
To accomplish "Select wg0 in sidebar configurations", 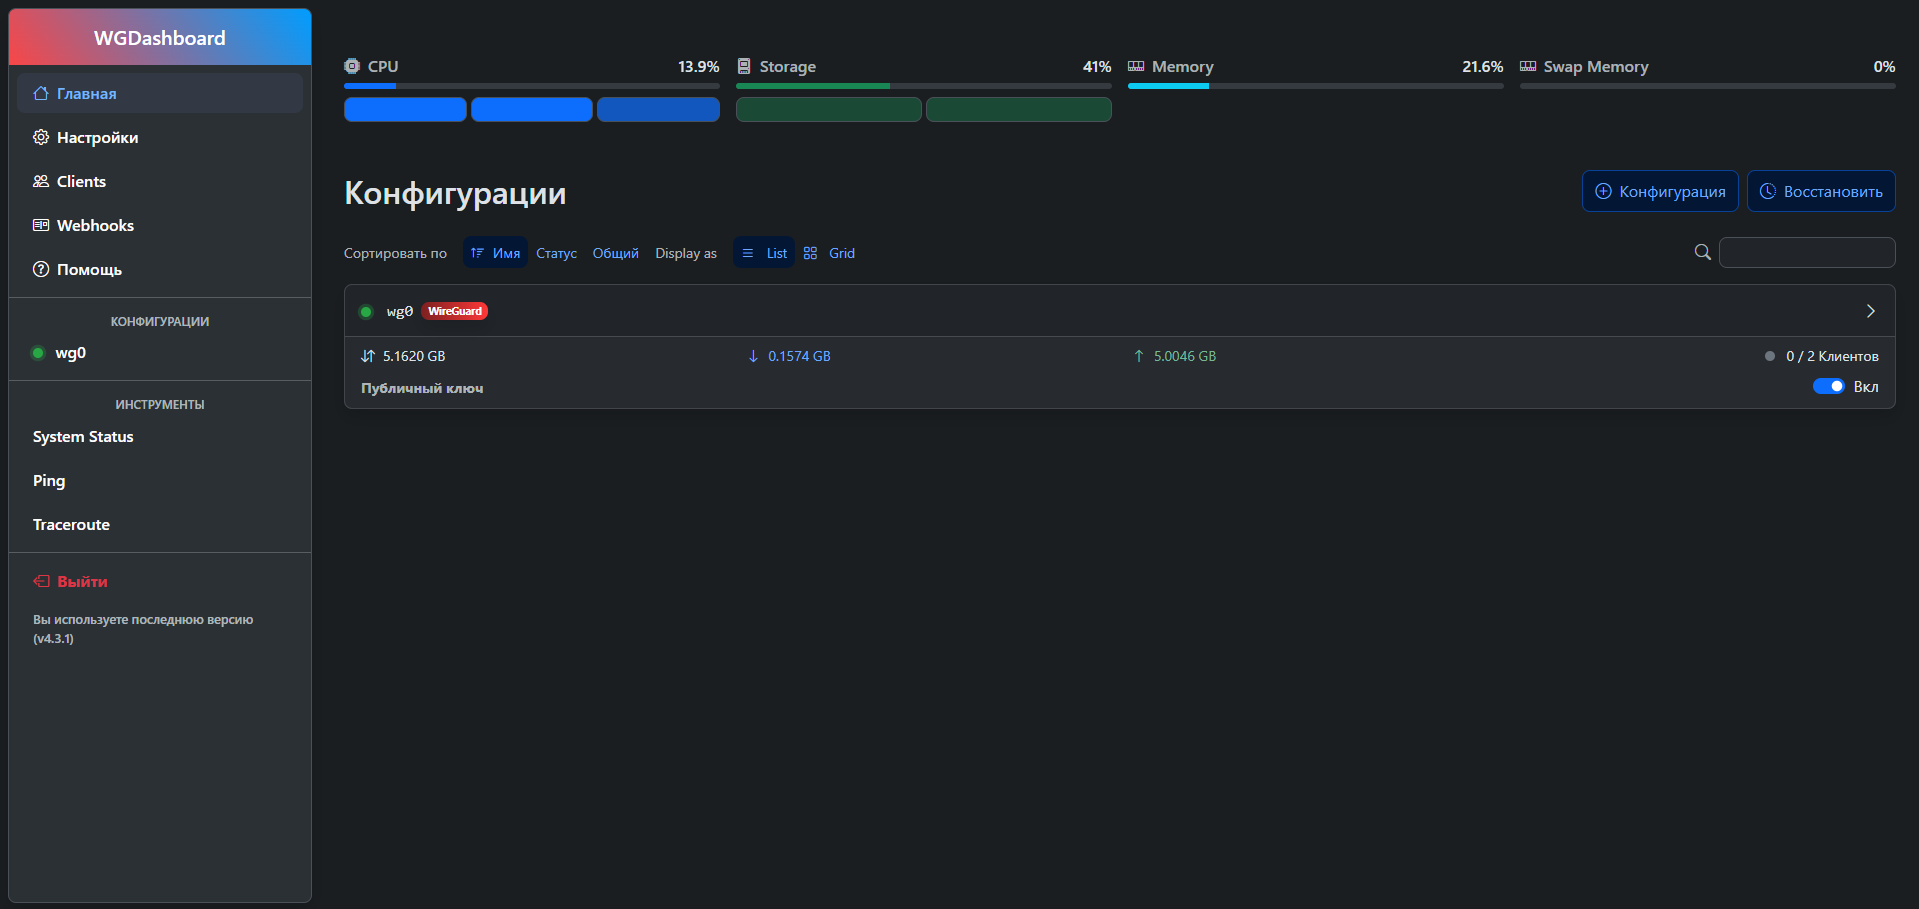I will pos(160,353).
